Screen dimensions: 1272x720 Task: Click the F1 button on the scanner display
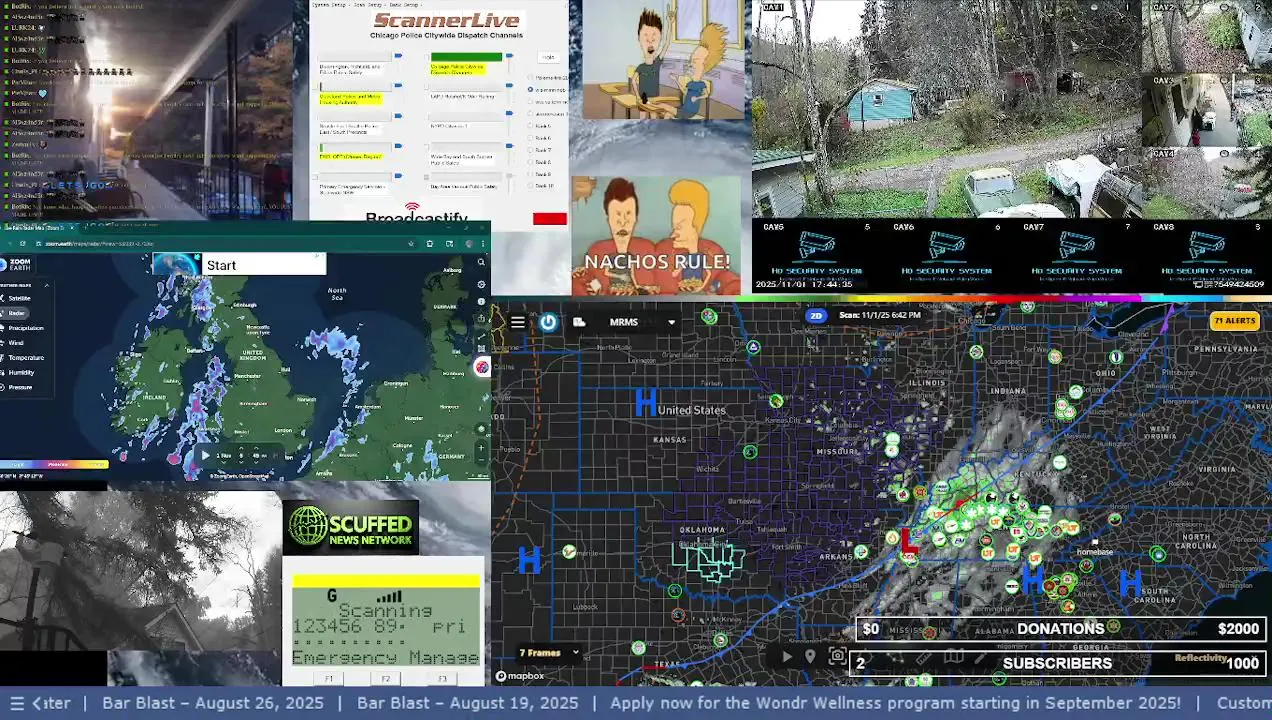pyautogui.click(x=329, y=679)
